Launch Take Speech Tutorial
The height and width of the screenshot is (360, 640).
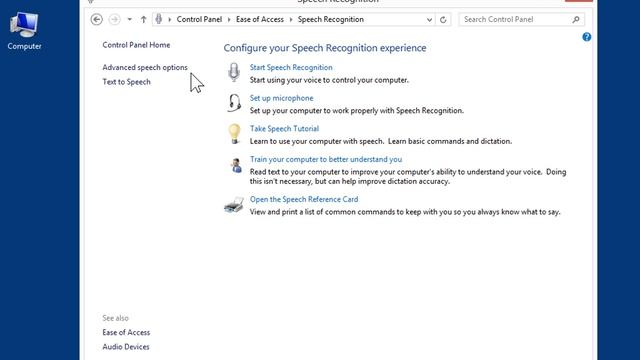(x=284, y=129)
